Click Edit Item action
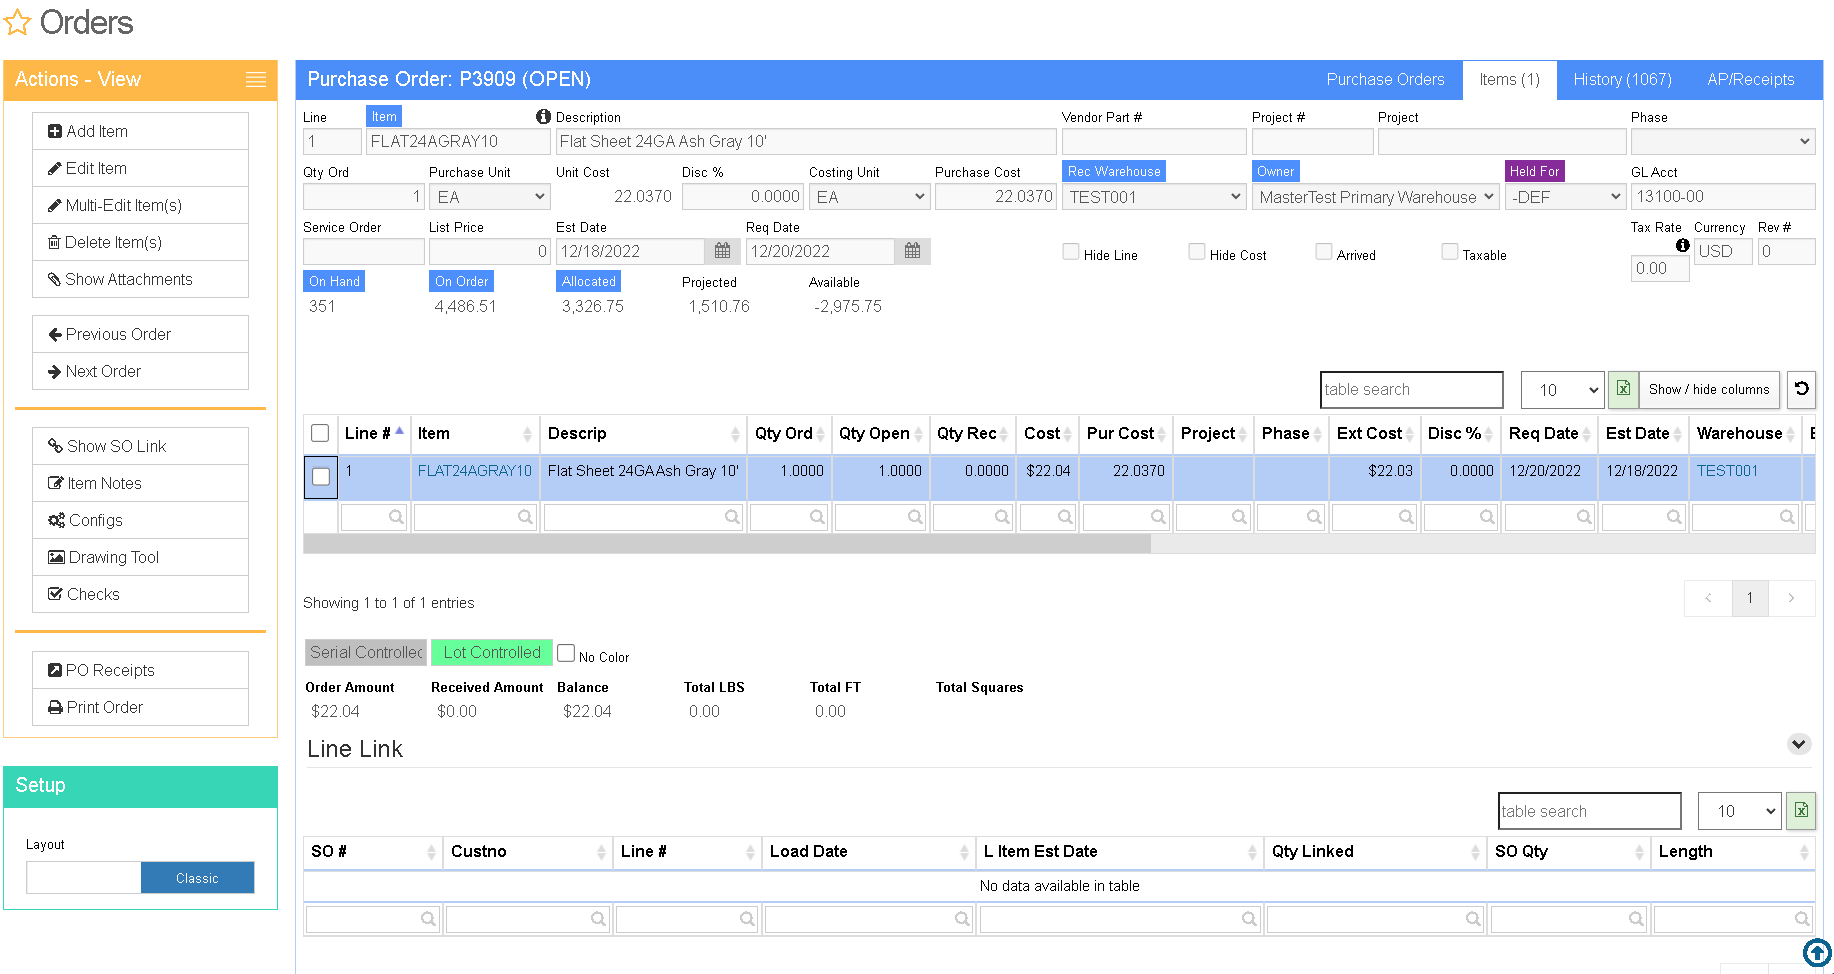Screen dimensions: 1834x974 (141, 168)
